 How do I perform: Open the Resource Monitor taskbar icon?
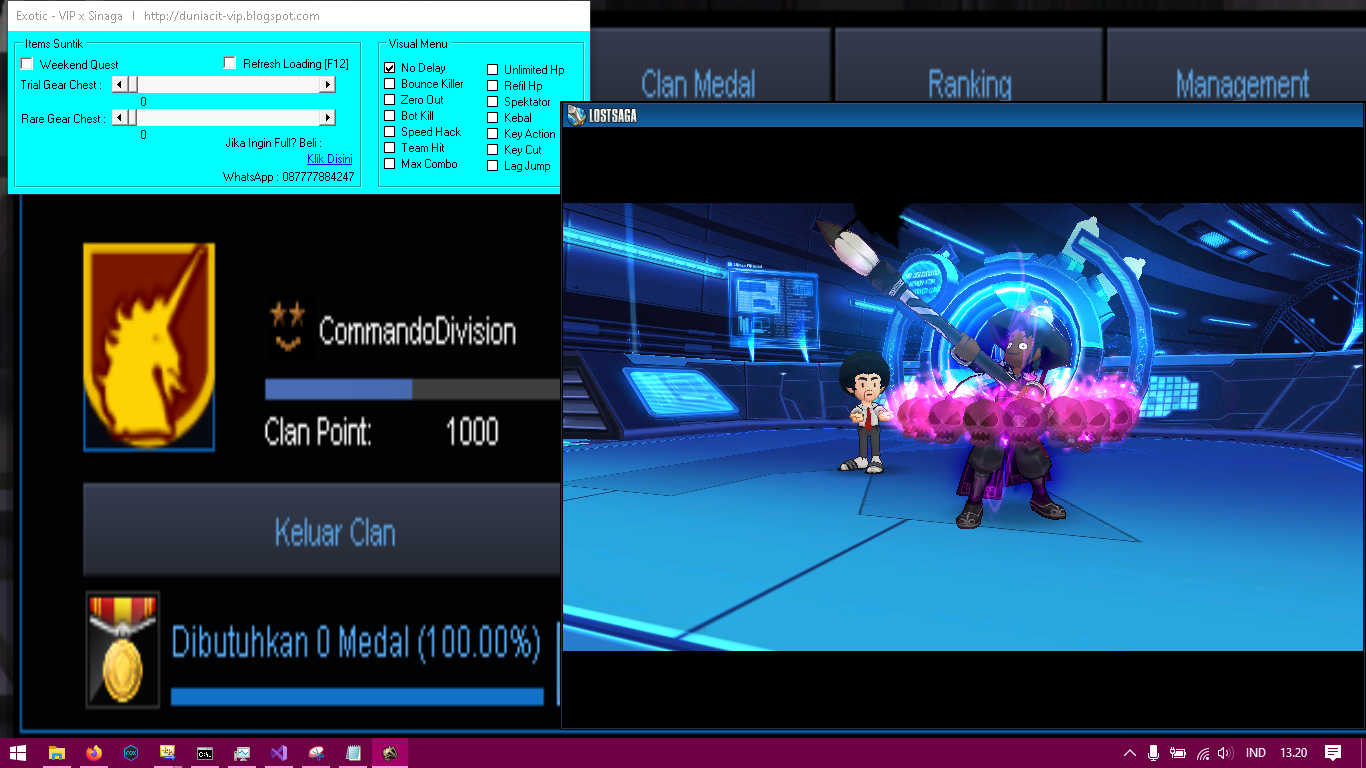[242, 753]
